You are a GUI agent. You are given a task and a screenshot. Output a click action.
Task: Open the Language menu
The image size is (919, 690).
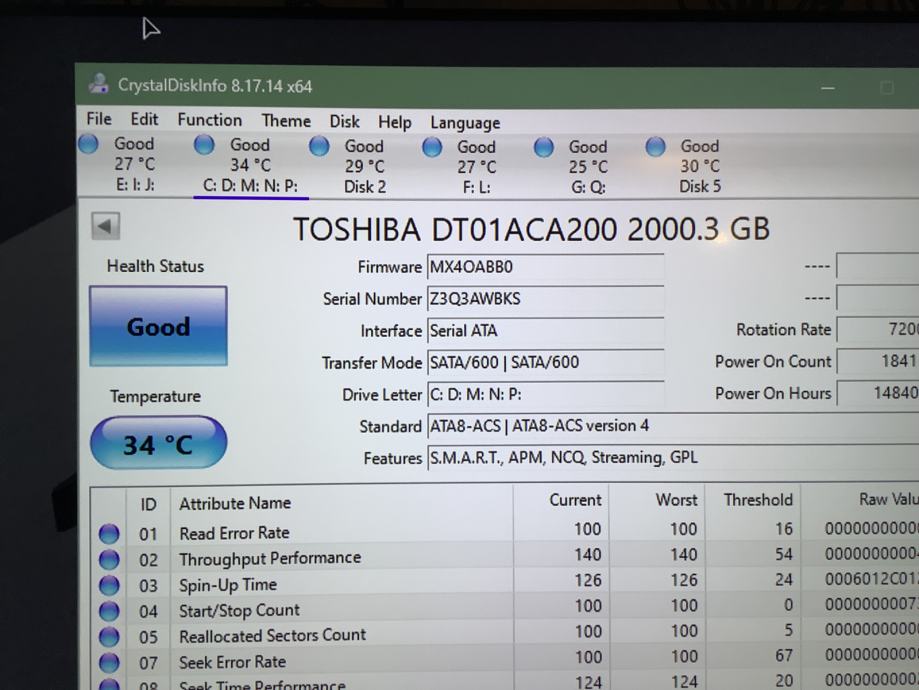pos(464,123)
